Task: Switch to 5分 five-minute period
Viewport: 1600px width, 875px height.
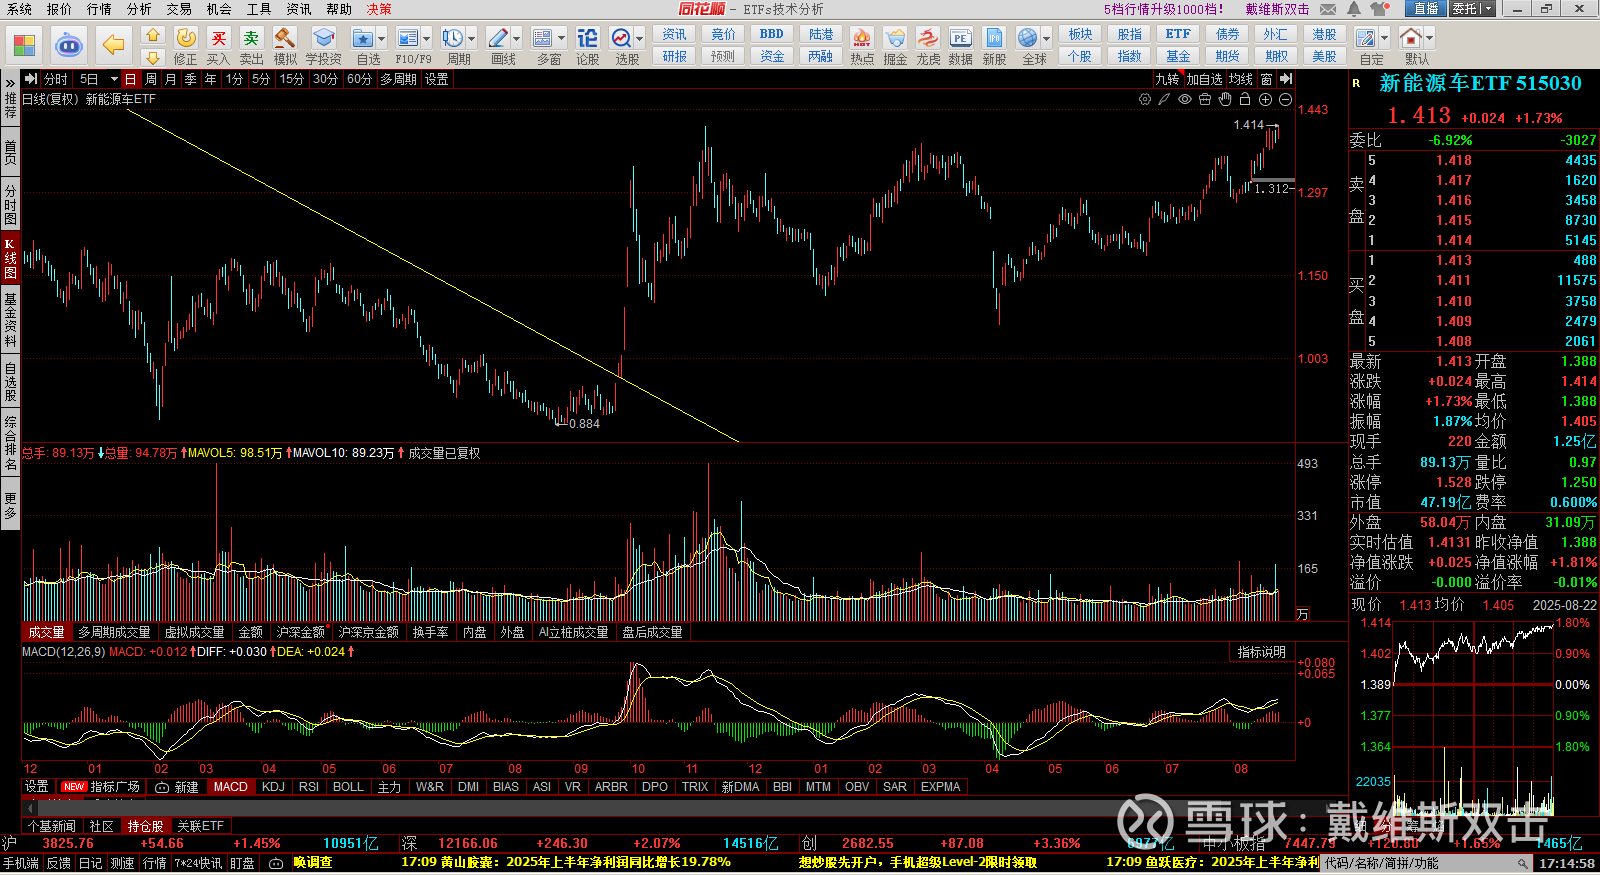Action: (x=260, y=79)
